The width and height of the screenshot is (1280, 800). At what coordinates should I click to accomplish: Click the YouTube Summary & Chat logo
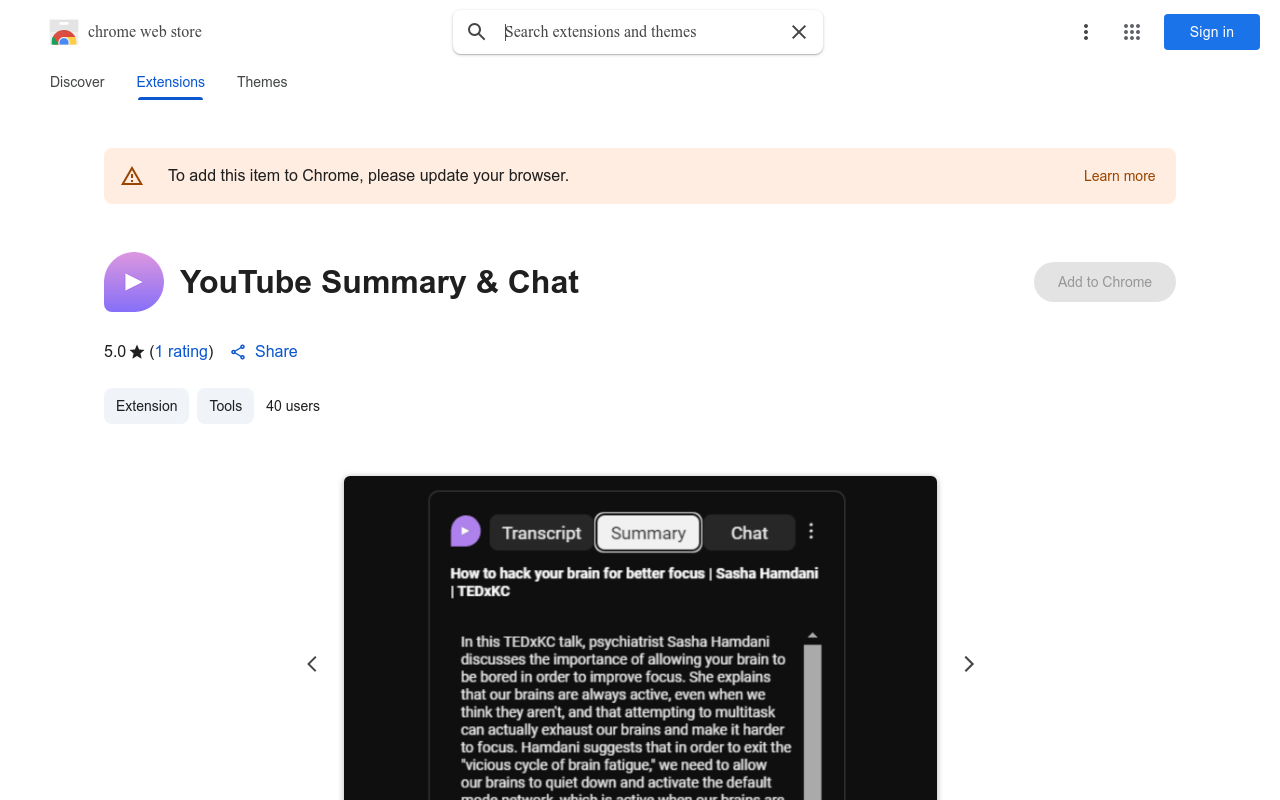pyautogui.click(x=134, y=282)
